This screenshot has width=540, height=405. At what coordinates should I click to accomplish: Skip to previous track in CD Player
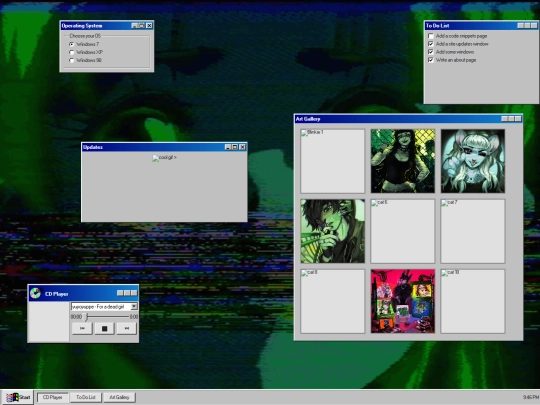[82, 328]
